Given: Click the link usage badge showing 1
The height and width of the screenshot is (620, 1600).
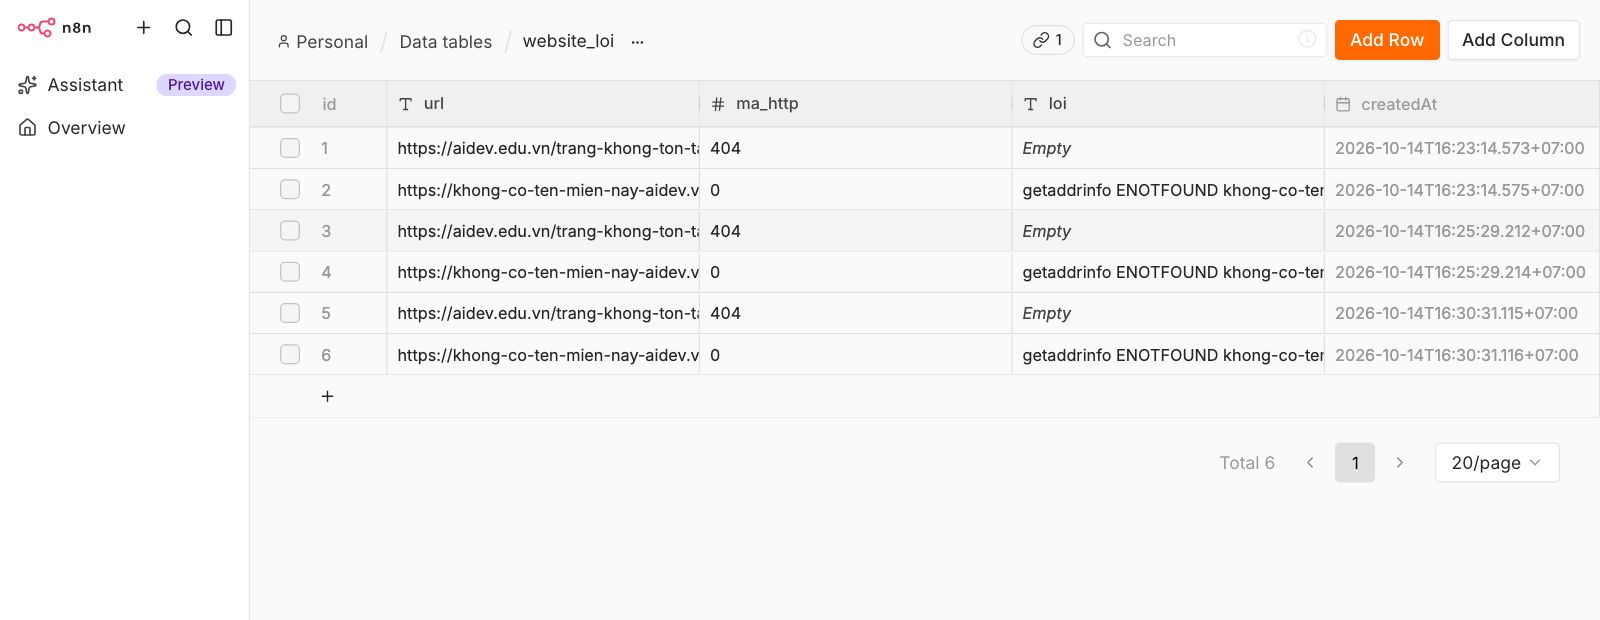Looking at the screenshot, I should click(1048, 40).
